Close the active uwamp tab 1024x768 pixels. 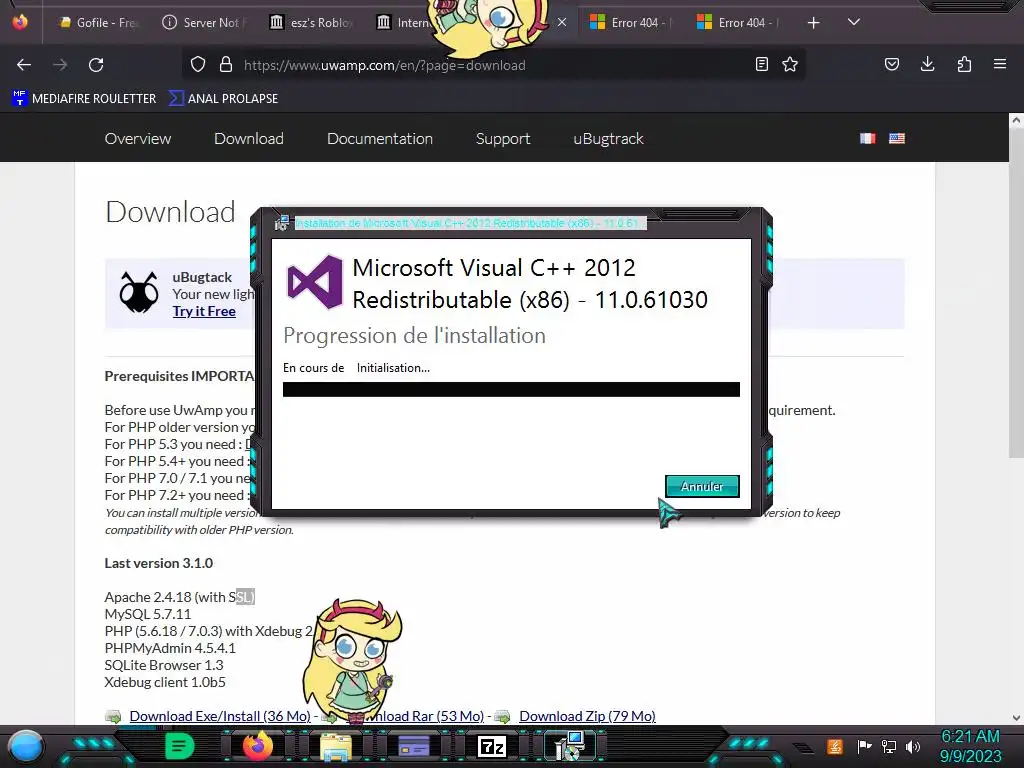point(562,23)
